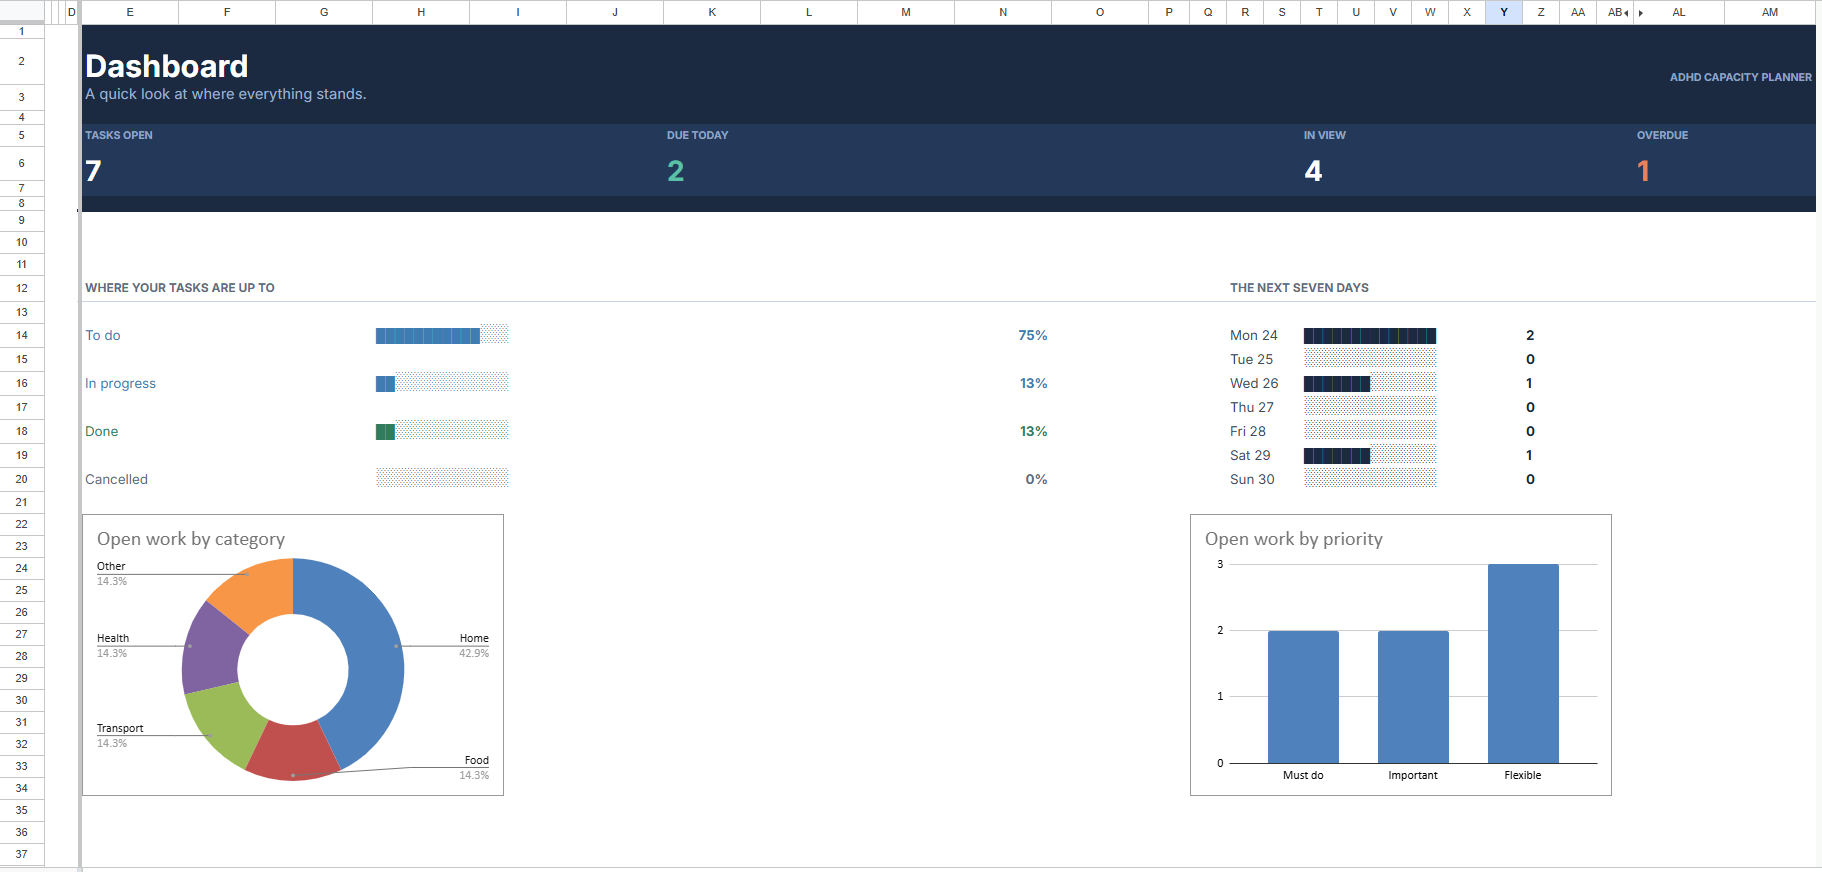Click the Must do axis label
This screenshot has height=872, width=1822.
[x=1303, y=775]
